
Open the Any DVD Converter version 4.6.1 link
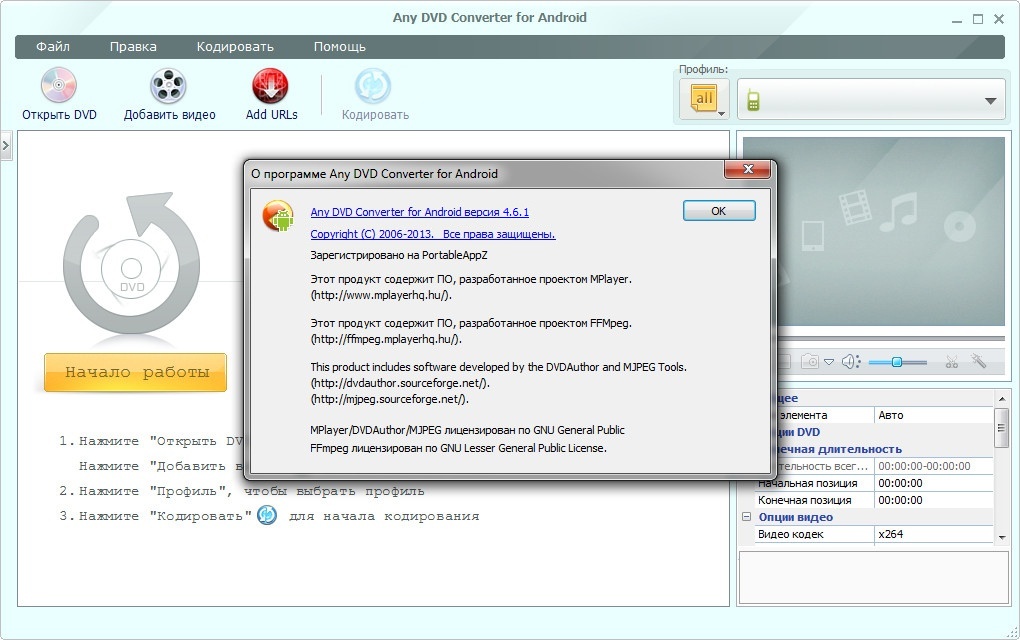[420, 212]
